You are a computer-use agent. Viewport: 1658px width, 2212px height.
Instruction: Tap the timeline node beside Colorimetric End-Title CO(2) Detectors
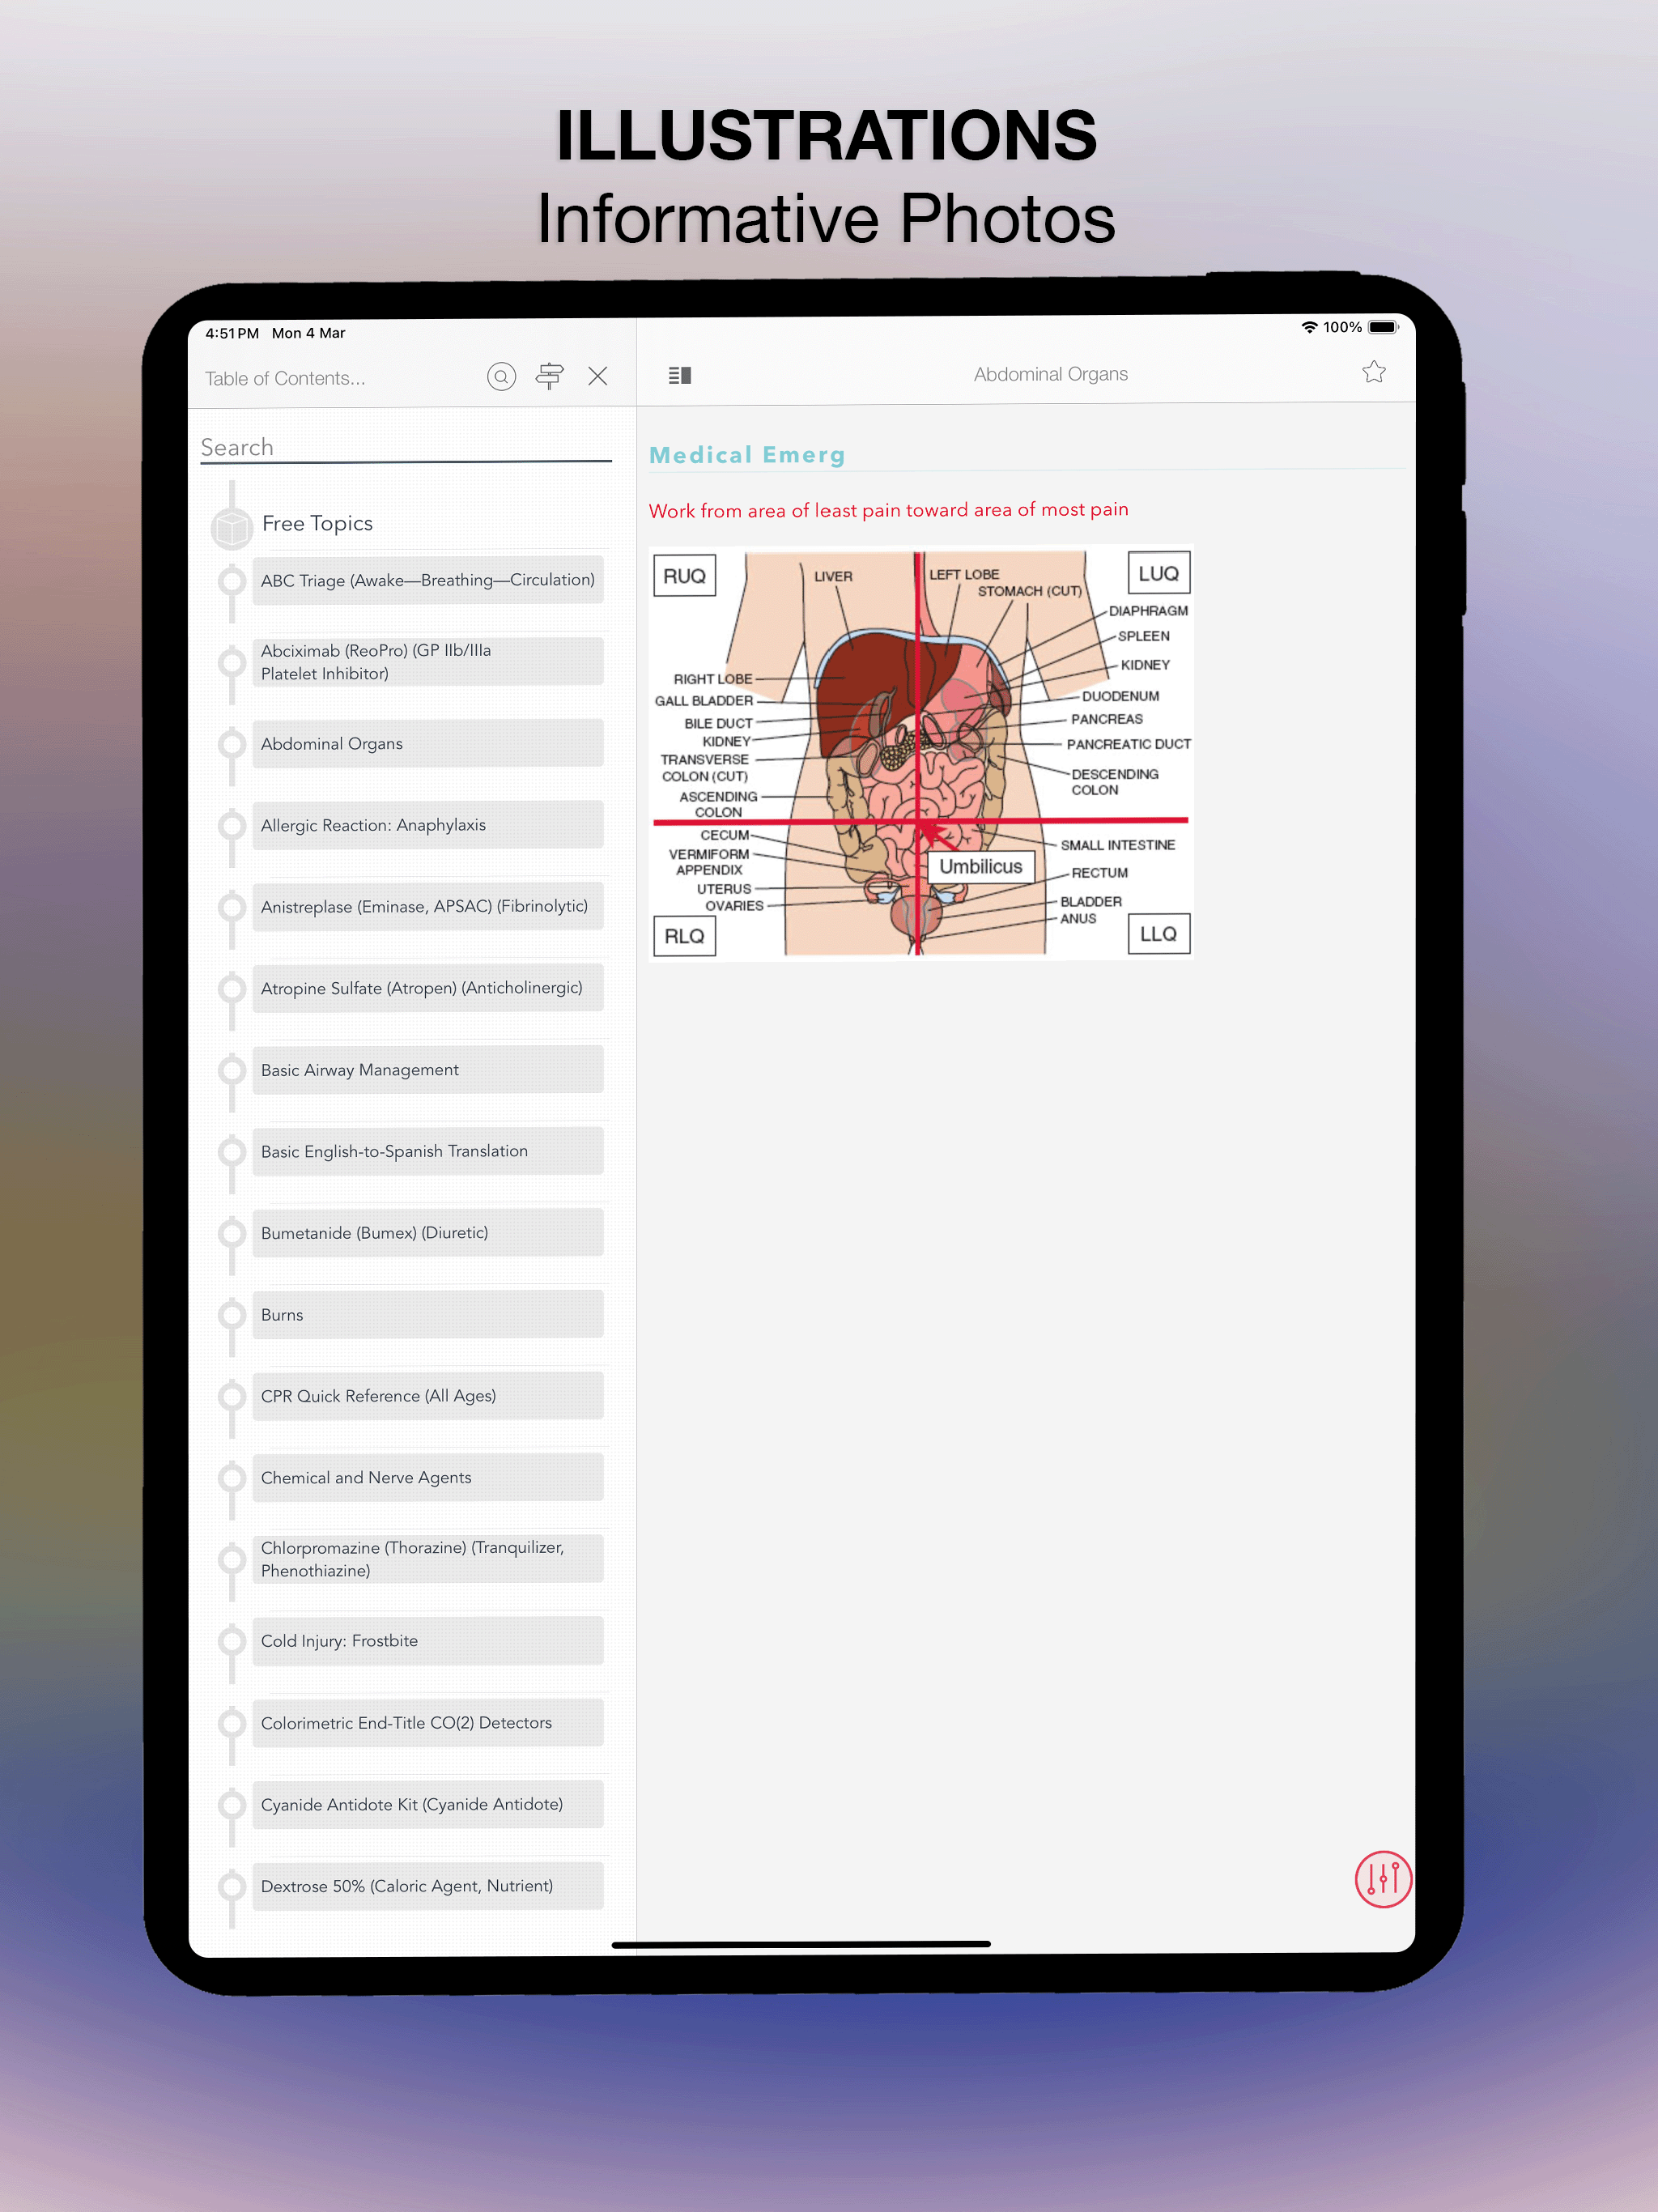click(232, 1723)
